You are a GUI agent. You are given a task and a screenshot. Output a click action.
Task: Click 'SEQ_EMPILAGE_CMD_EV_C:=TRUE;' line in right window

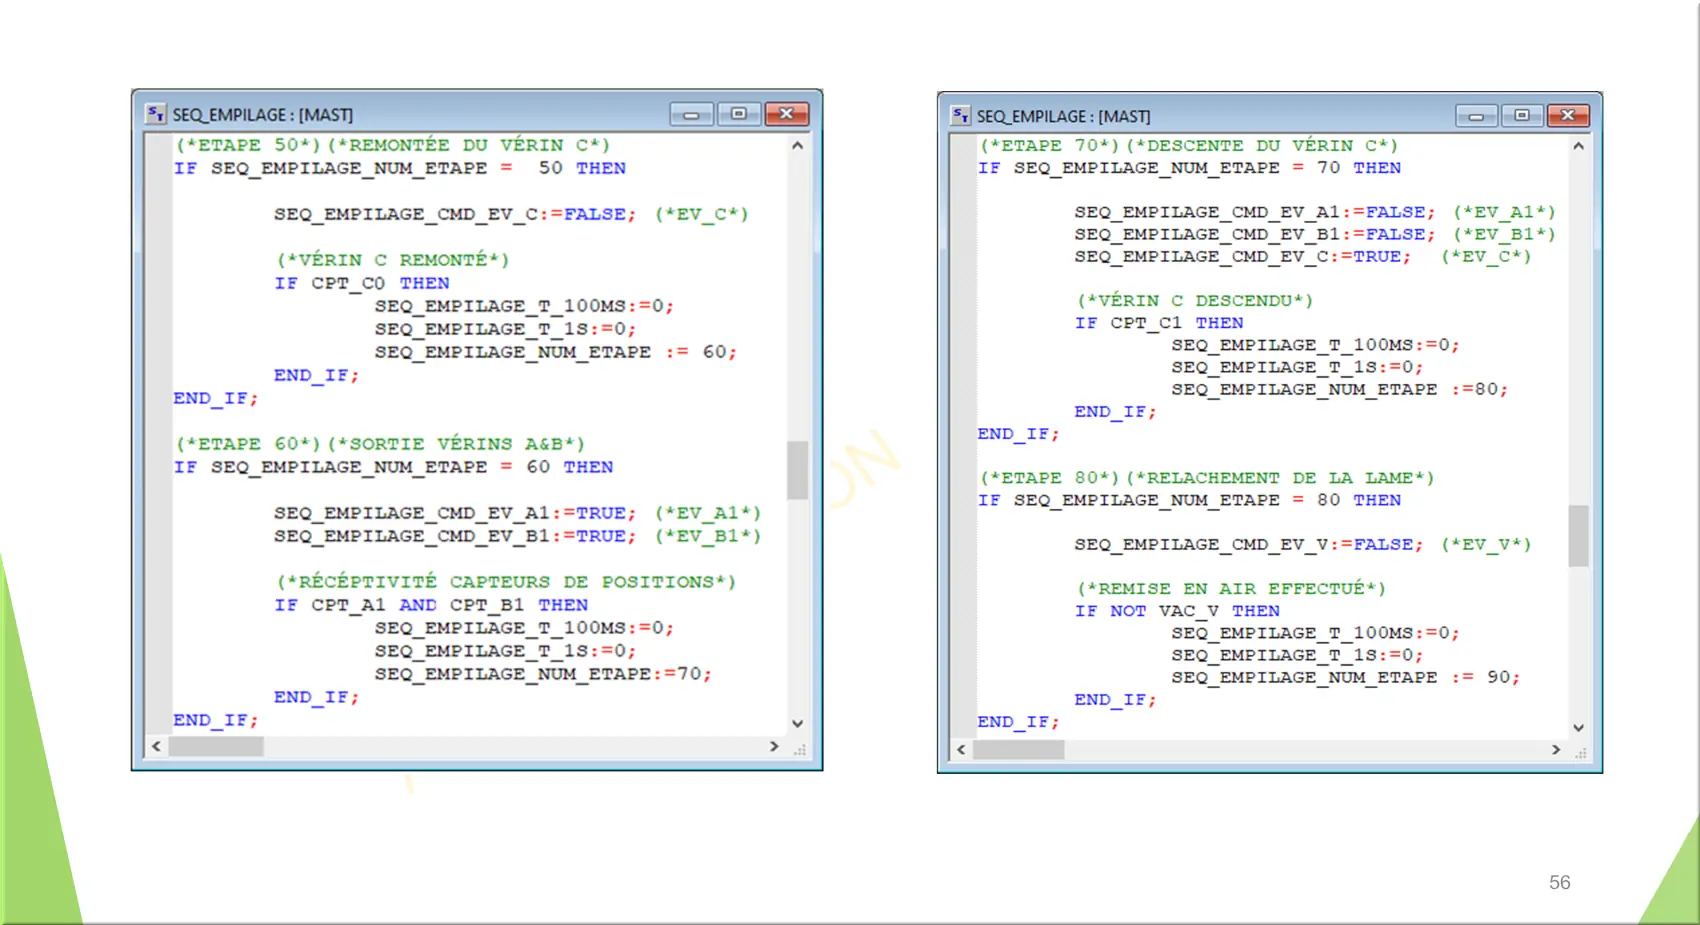click(1243, 256)
